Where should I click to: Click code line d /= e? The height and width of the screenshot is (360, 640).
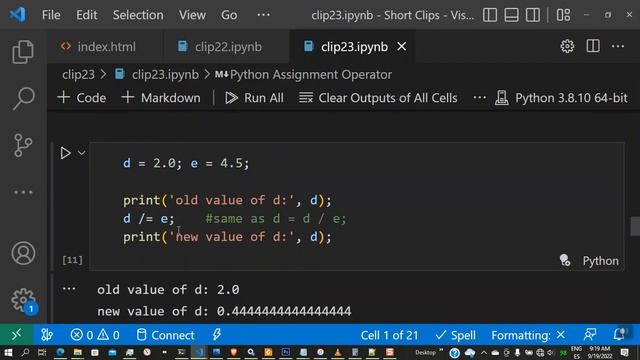(x=149, y=218)
